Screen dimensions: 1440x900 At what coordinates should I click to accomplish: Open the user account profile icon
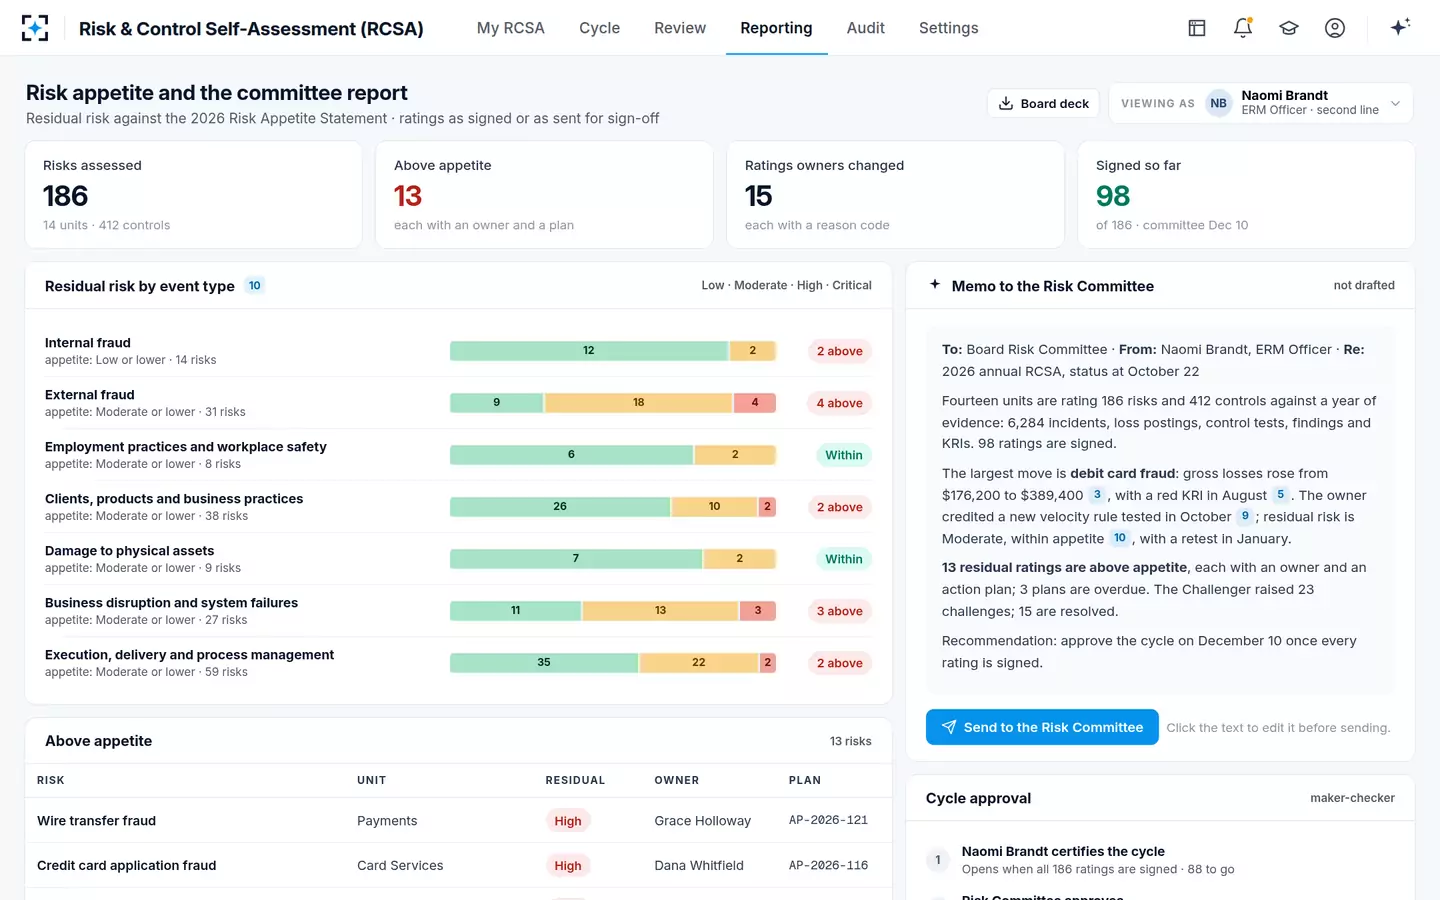tap(1335, 28)
